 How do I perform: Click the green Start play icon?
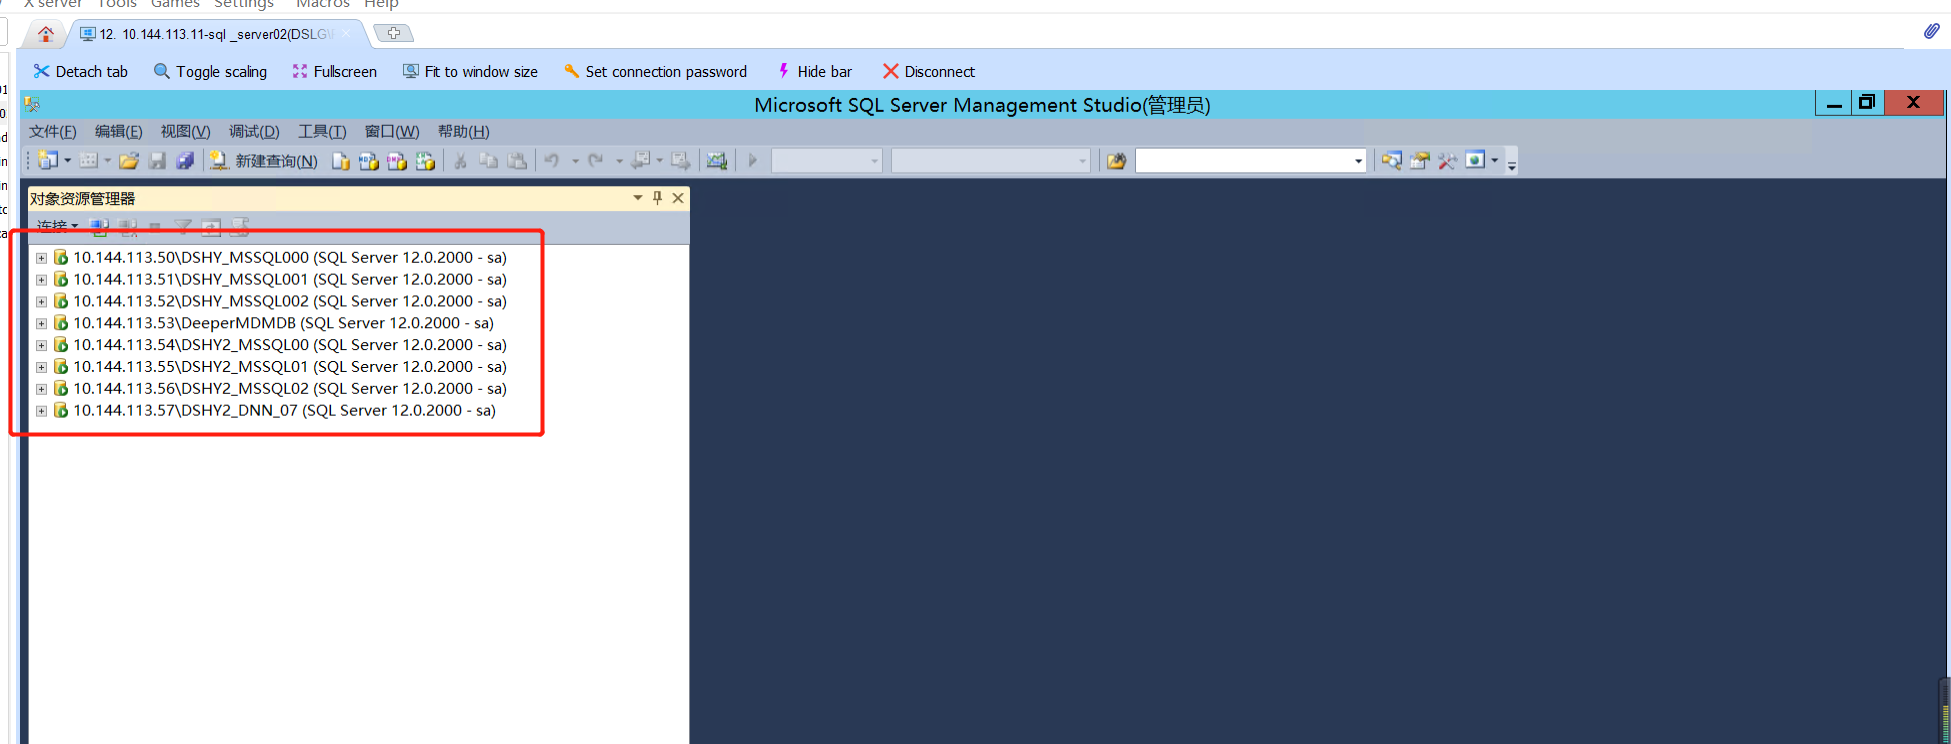click(x=752, y=160)
